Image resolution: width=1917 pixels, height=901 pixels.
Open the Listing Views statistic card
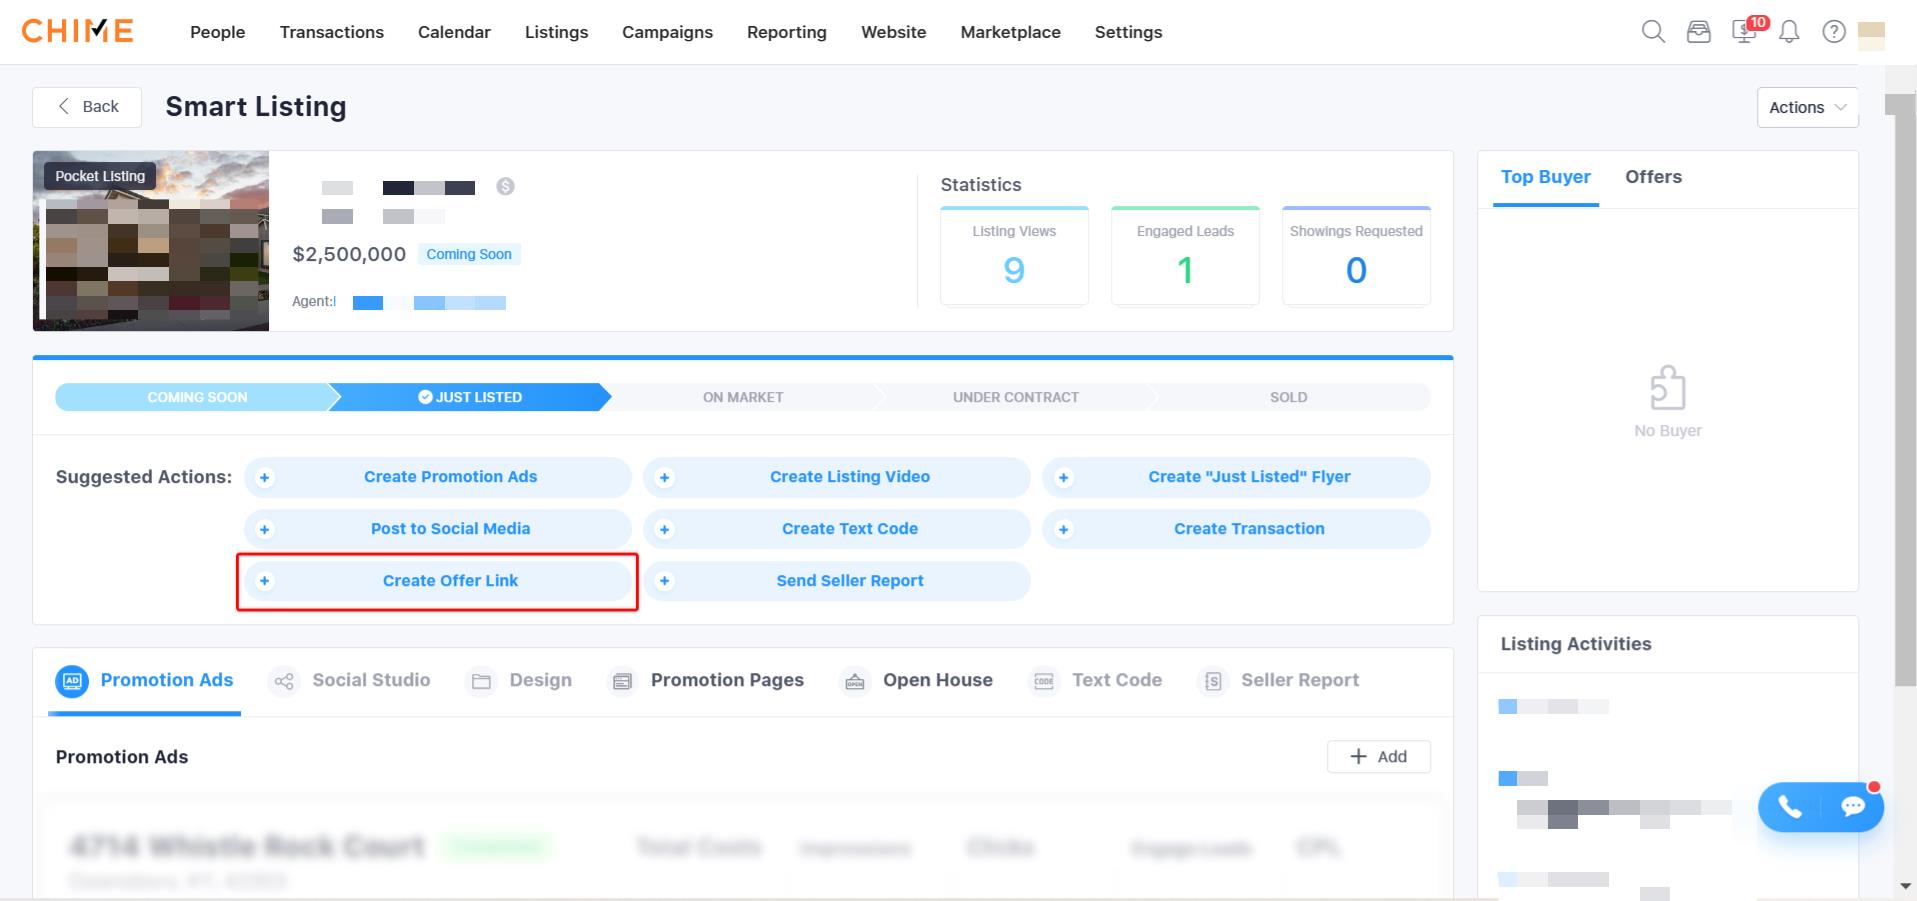(1014, 256)
